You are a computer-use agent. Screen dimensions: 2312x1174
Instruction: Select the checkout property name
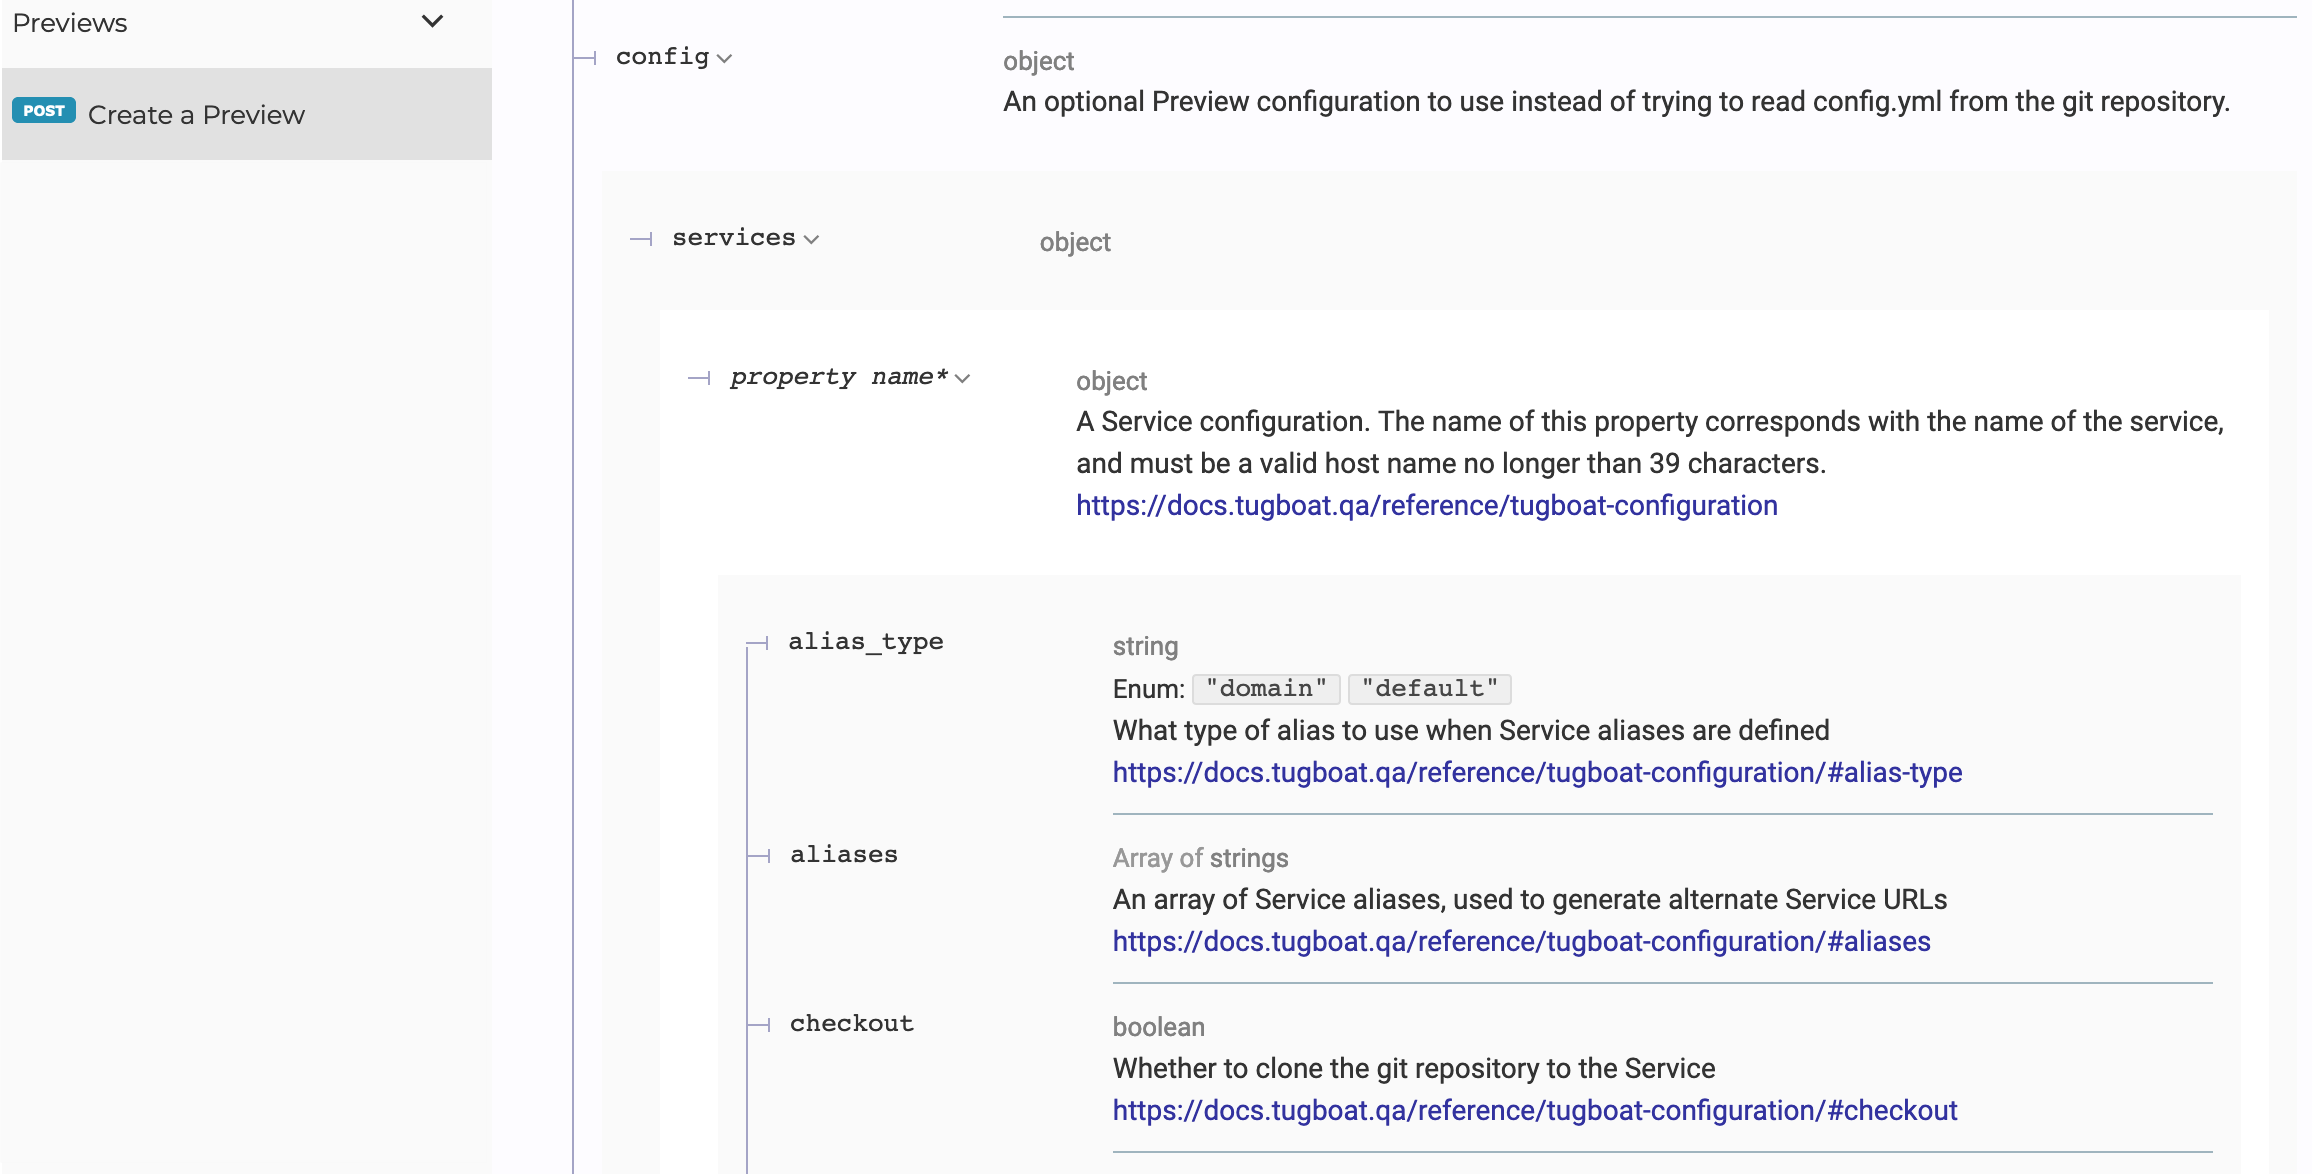tap(851, 1024)
